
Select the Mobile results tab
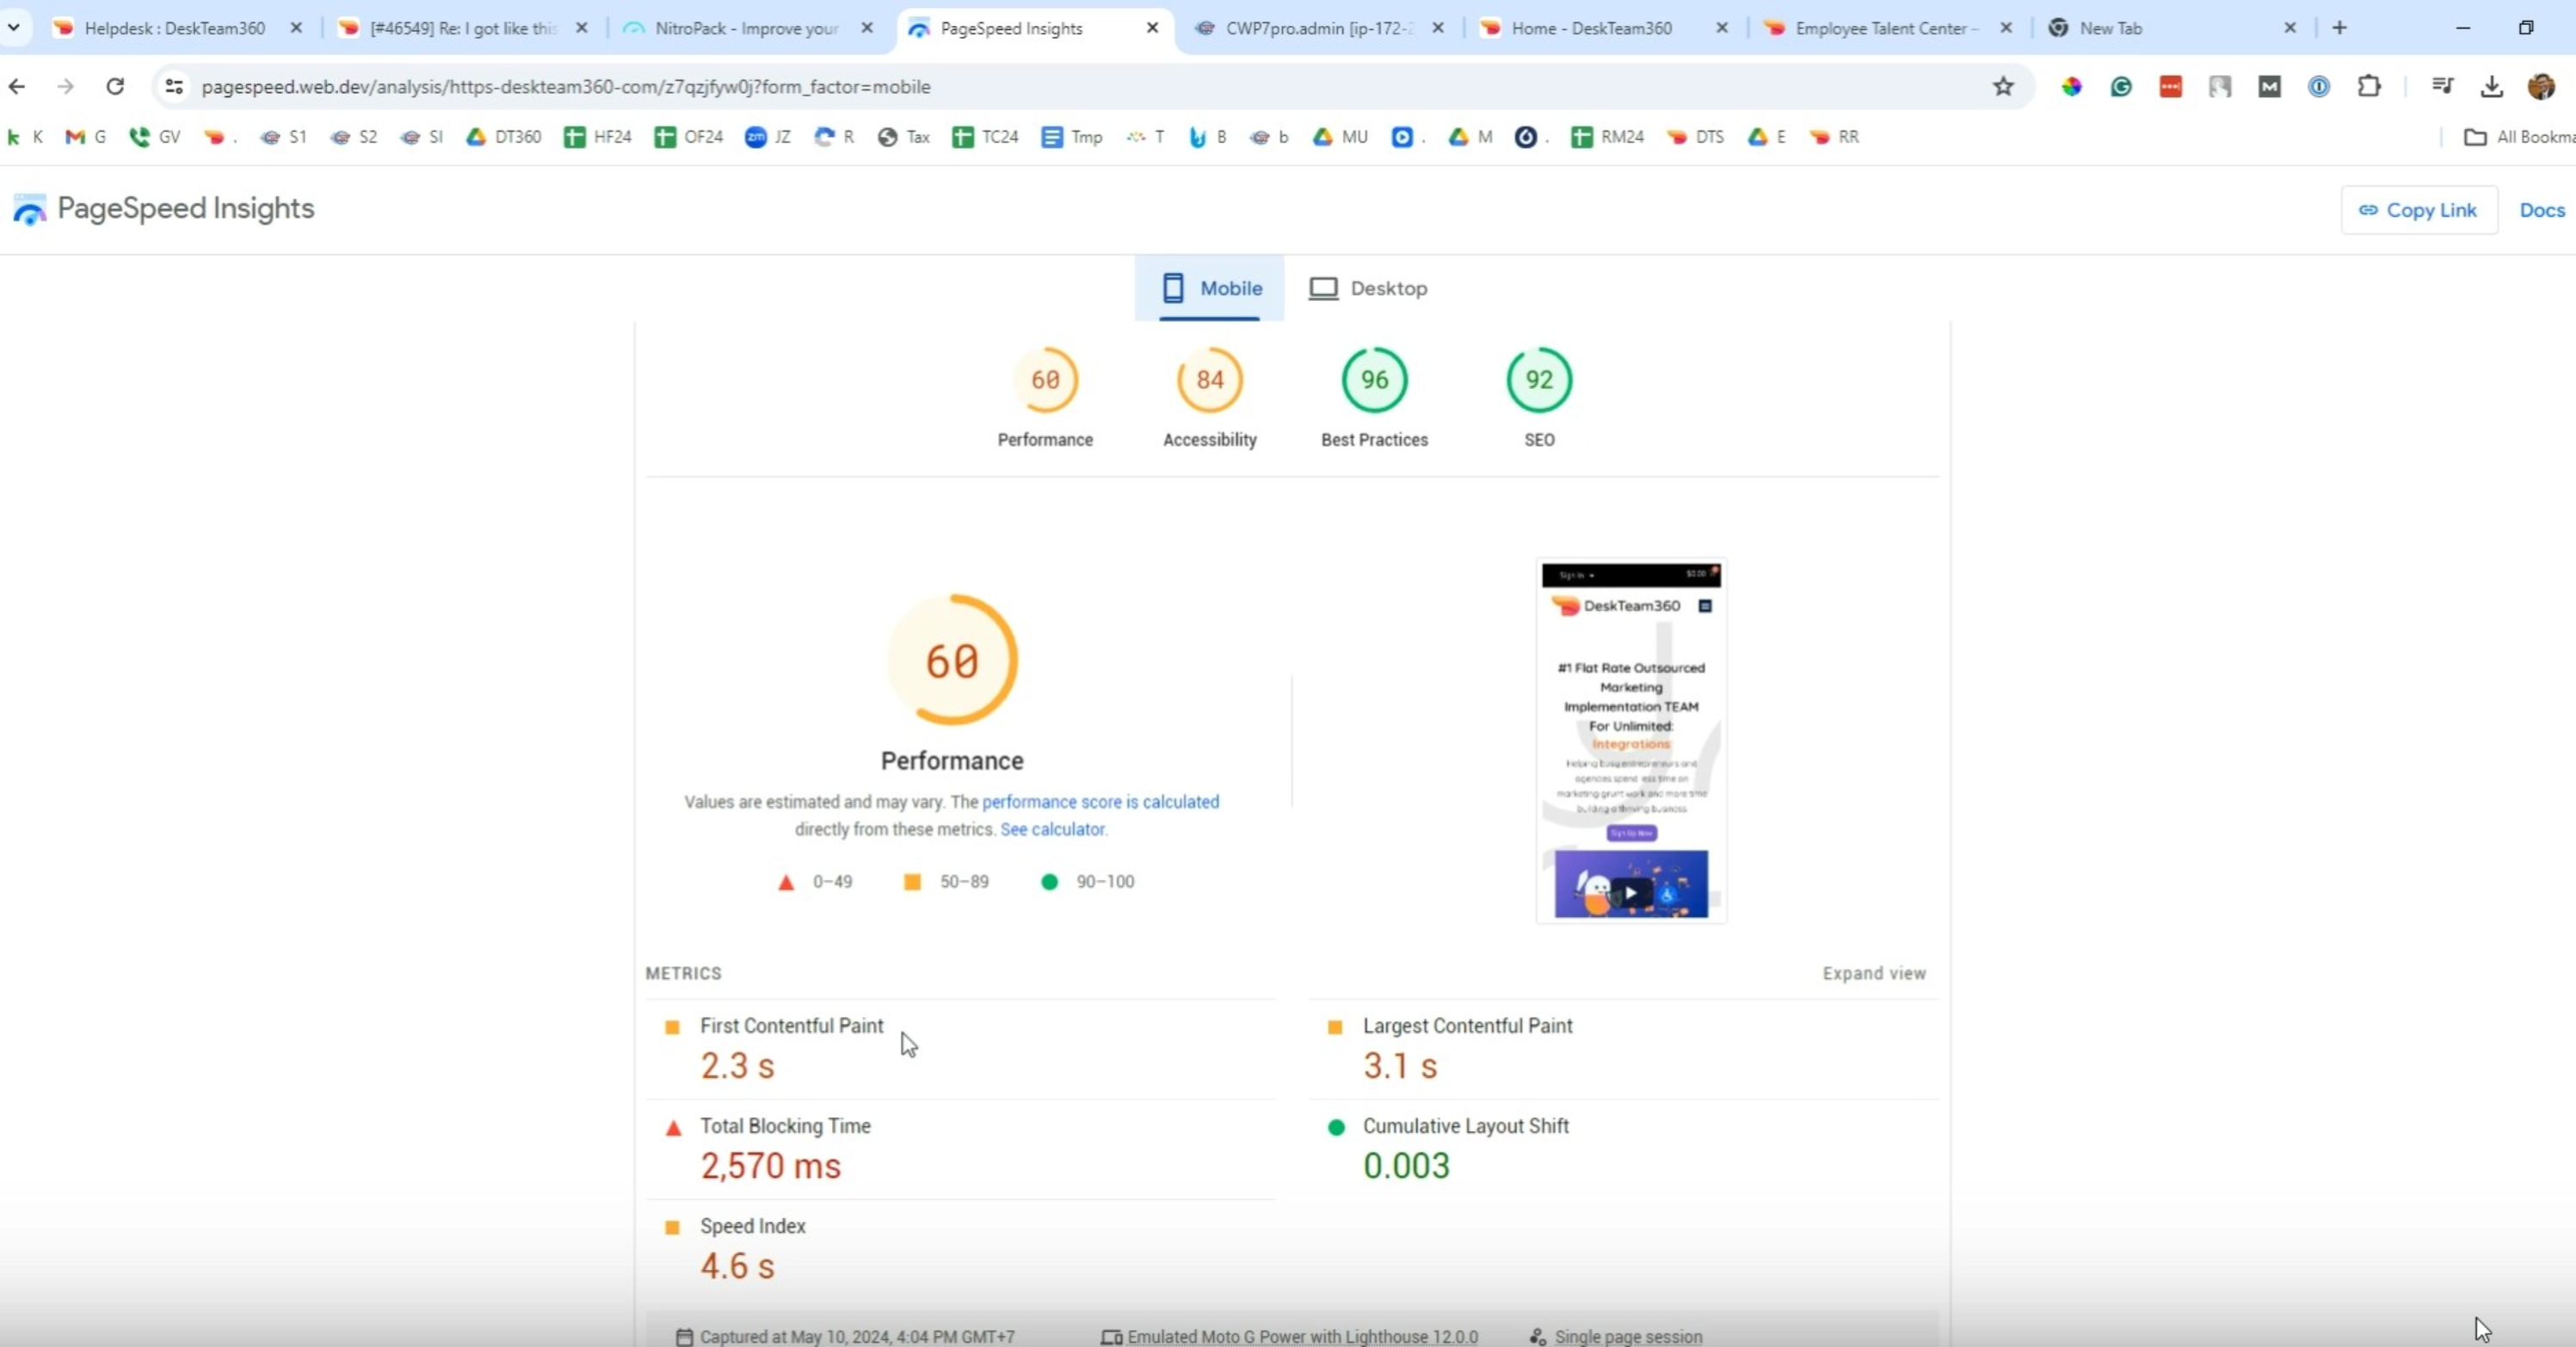[1210, 288]
